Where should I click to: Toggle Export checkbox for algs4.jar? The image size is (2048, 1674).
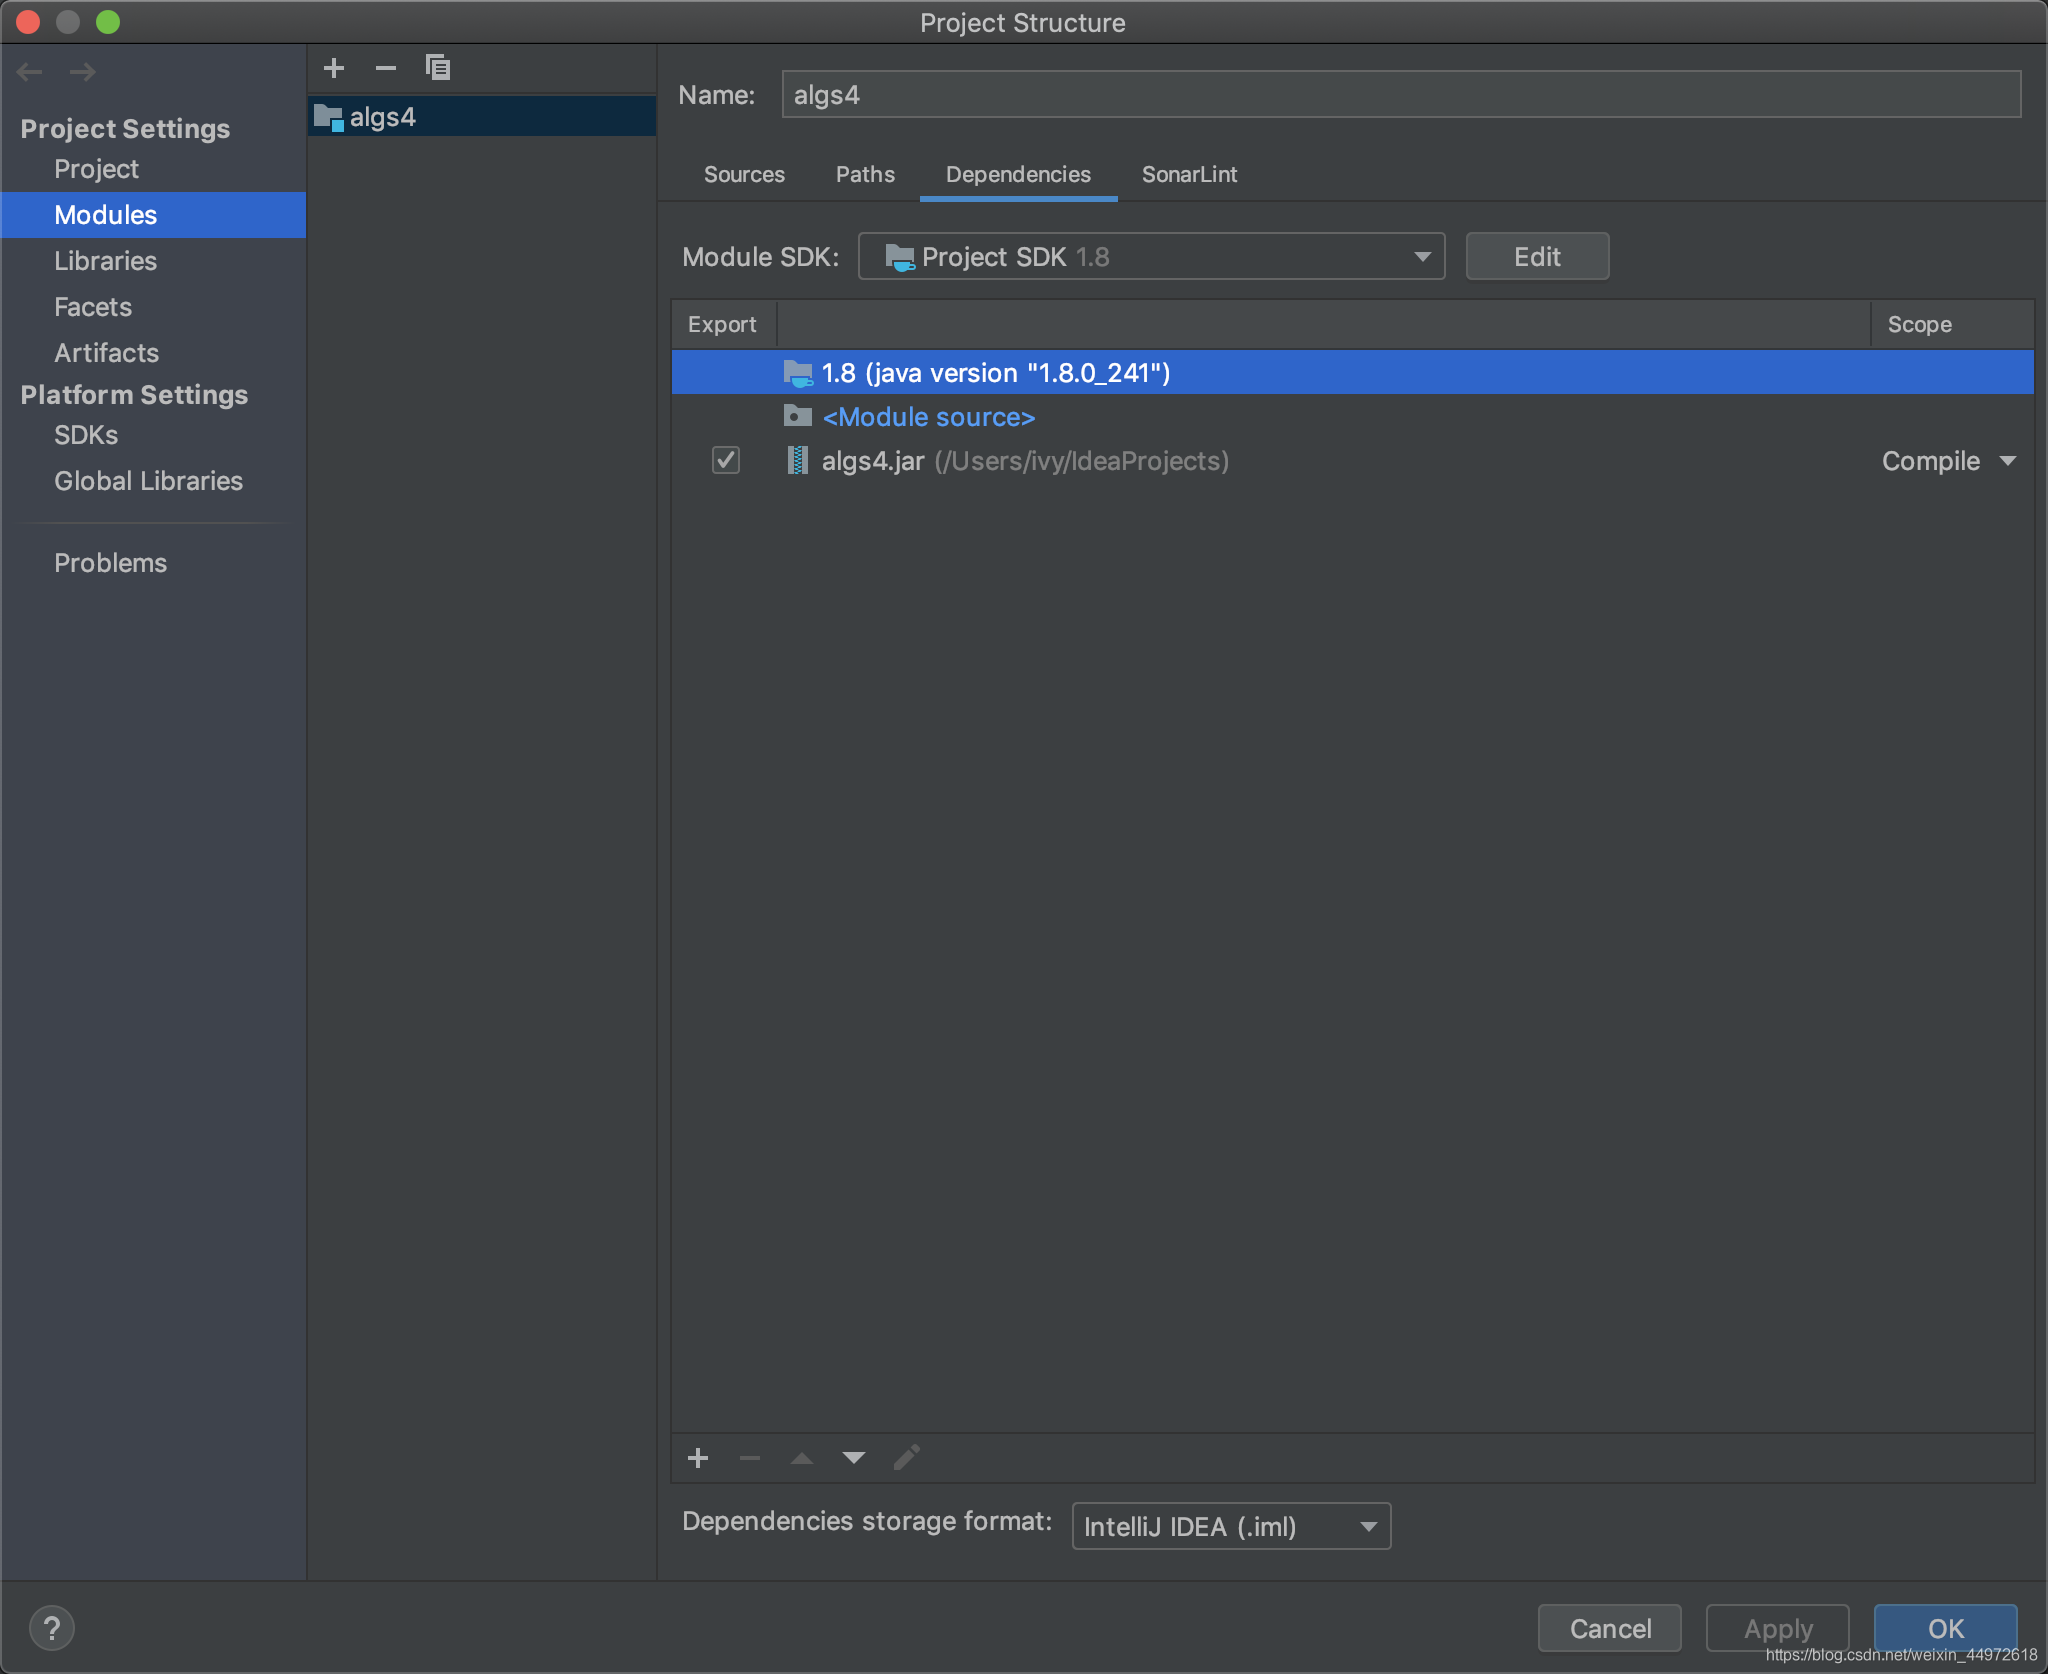[726, 460]
